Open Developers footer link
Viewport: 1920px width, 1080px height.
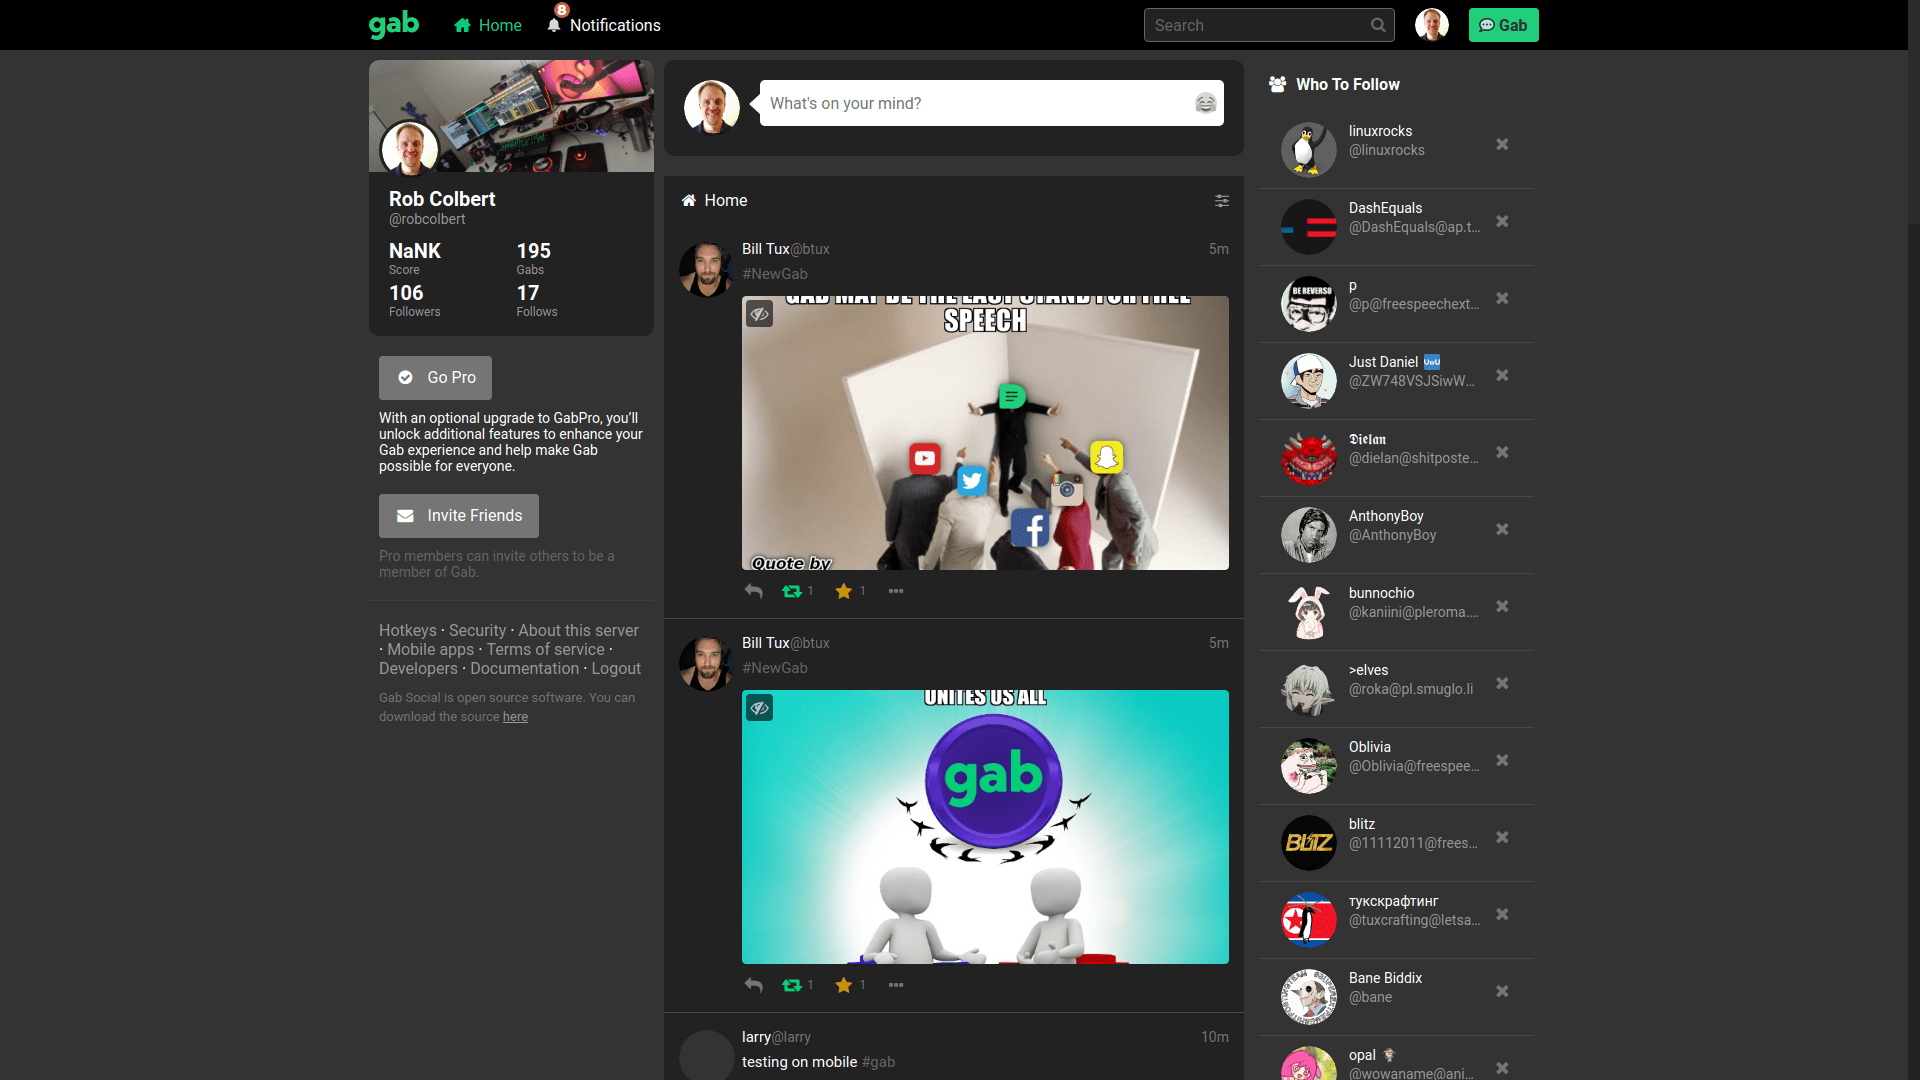(418, 668)
